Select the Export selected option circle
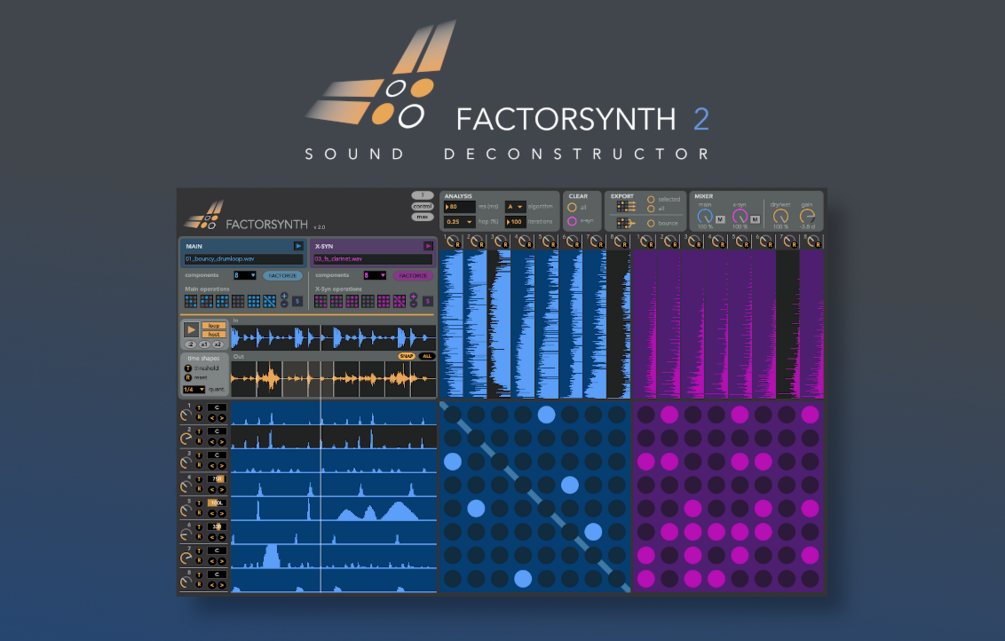Screen dimensions: 1005x641 [x=651, y=199]
